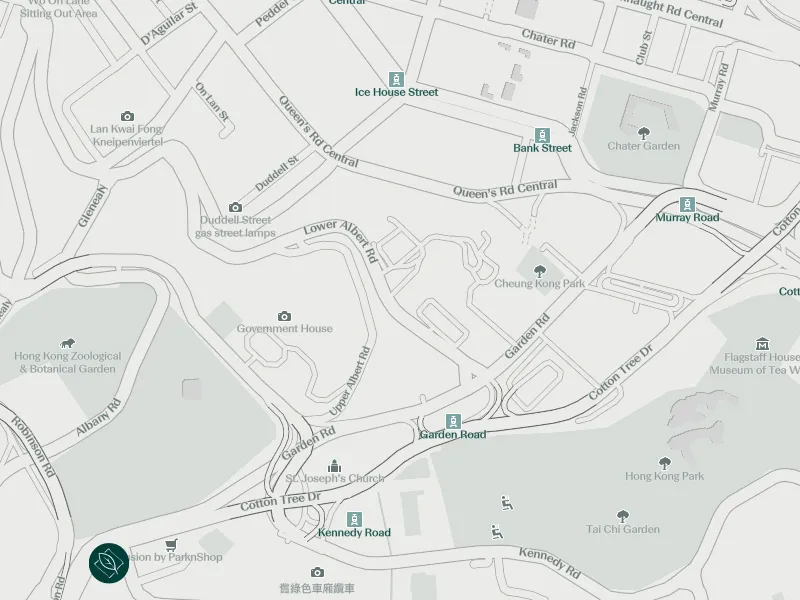
Task: Open the Tai Chi Garden tree marker
Action: pos(622,516)
